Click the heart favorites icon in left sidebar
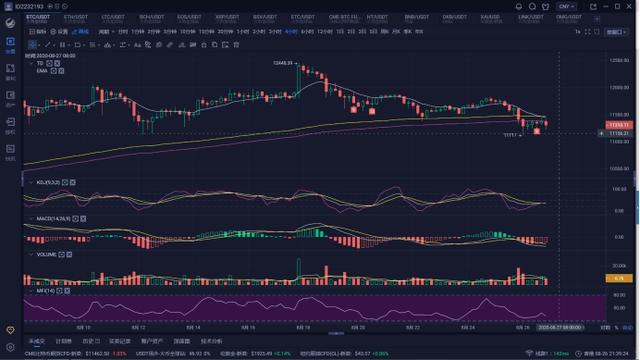The image size is (640, 360). [x=10, y=330]
